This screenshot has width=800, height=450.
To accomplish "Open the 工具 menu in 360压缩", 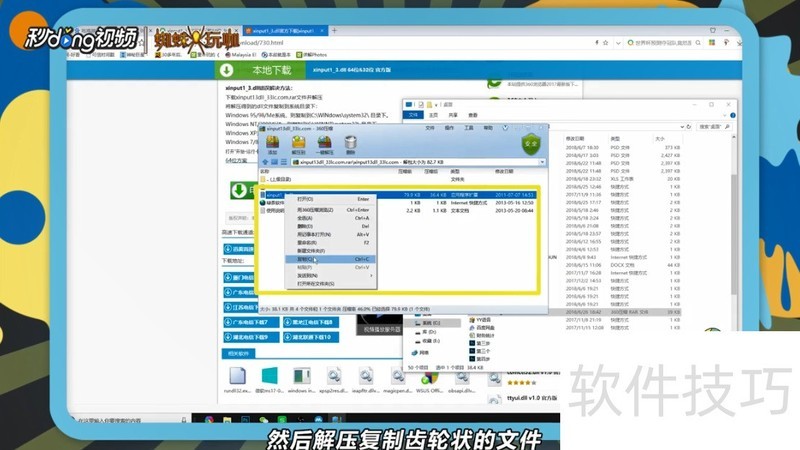I will [x=469, y=128].
